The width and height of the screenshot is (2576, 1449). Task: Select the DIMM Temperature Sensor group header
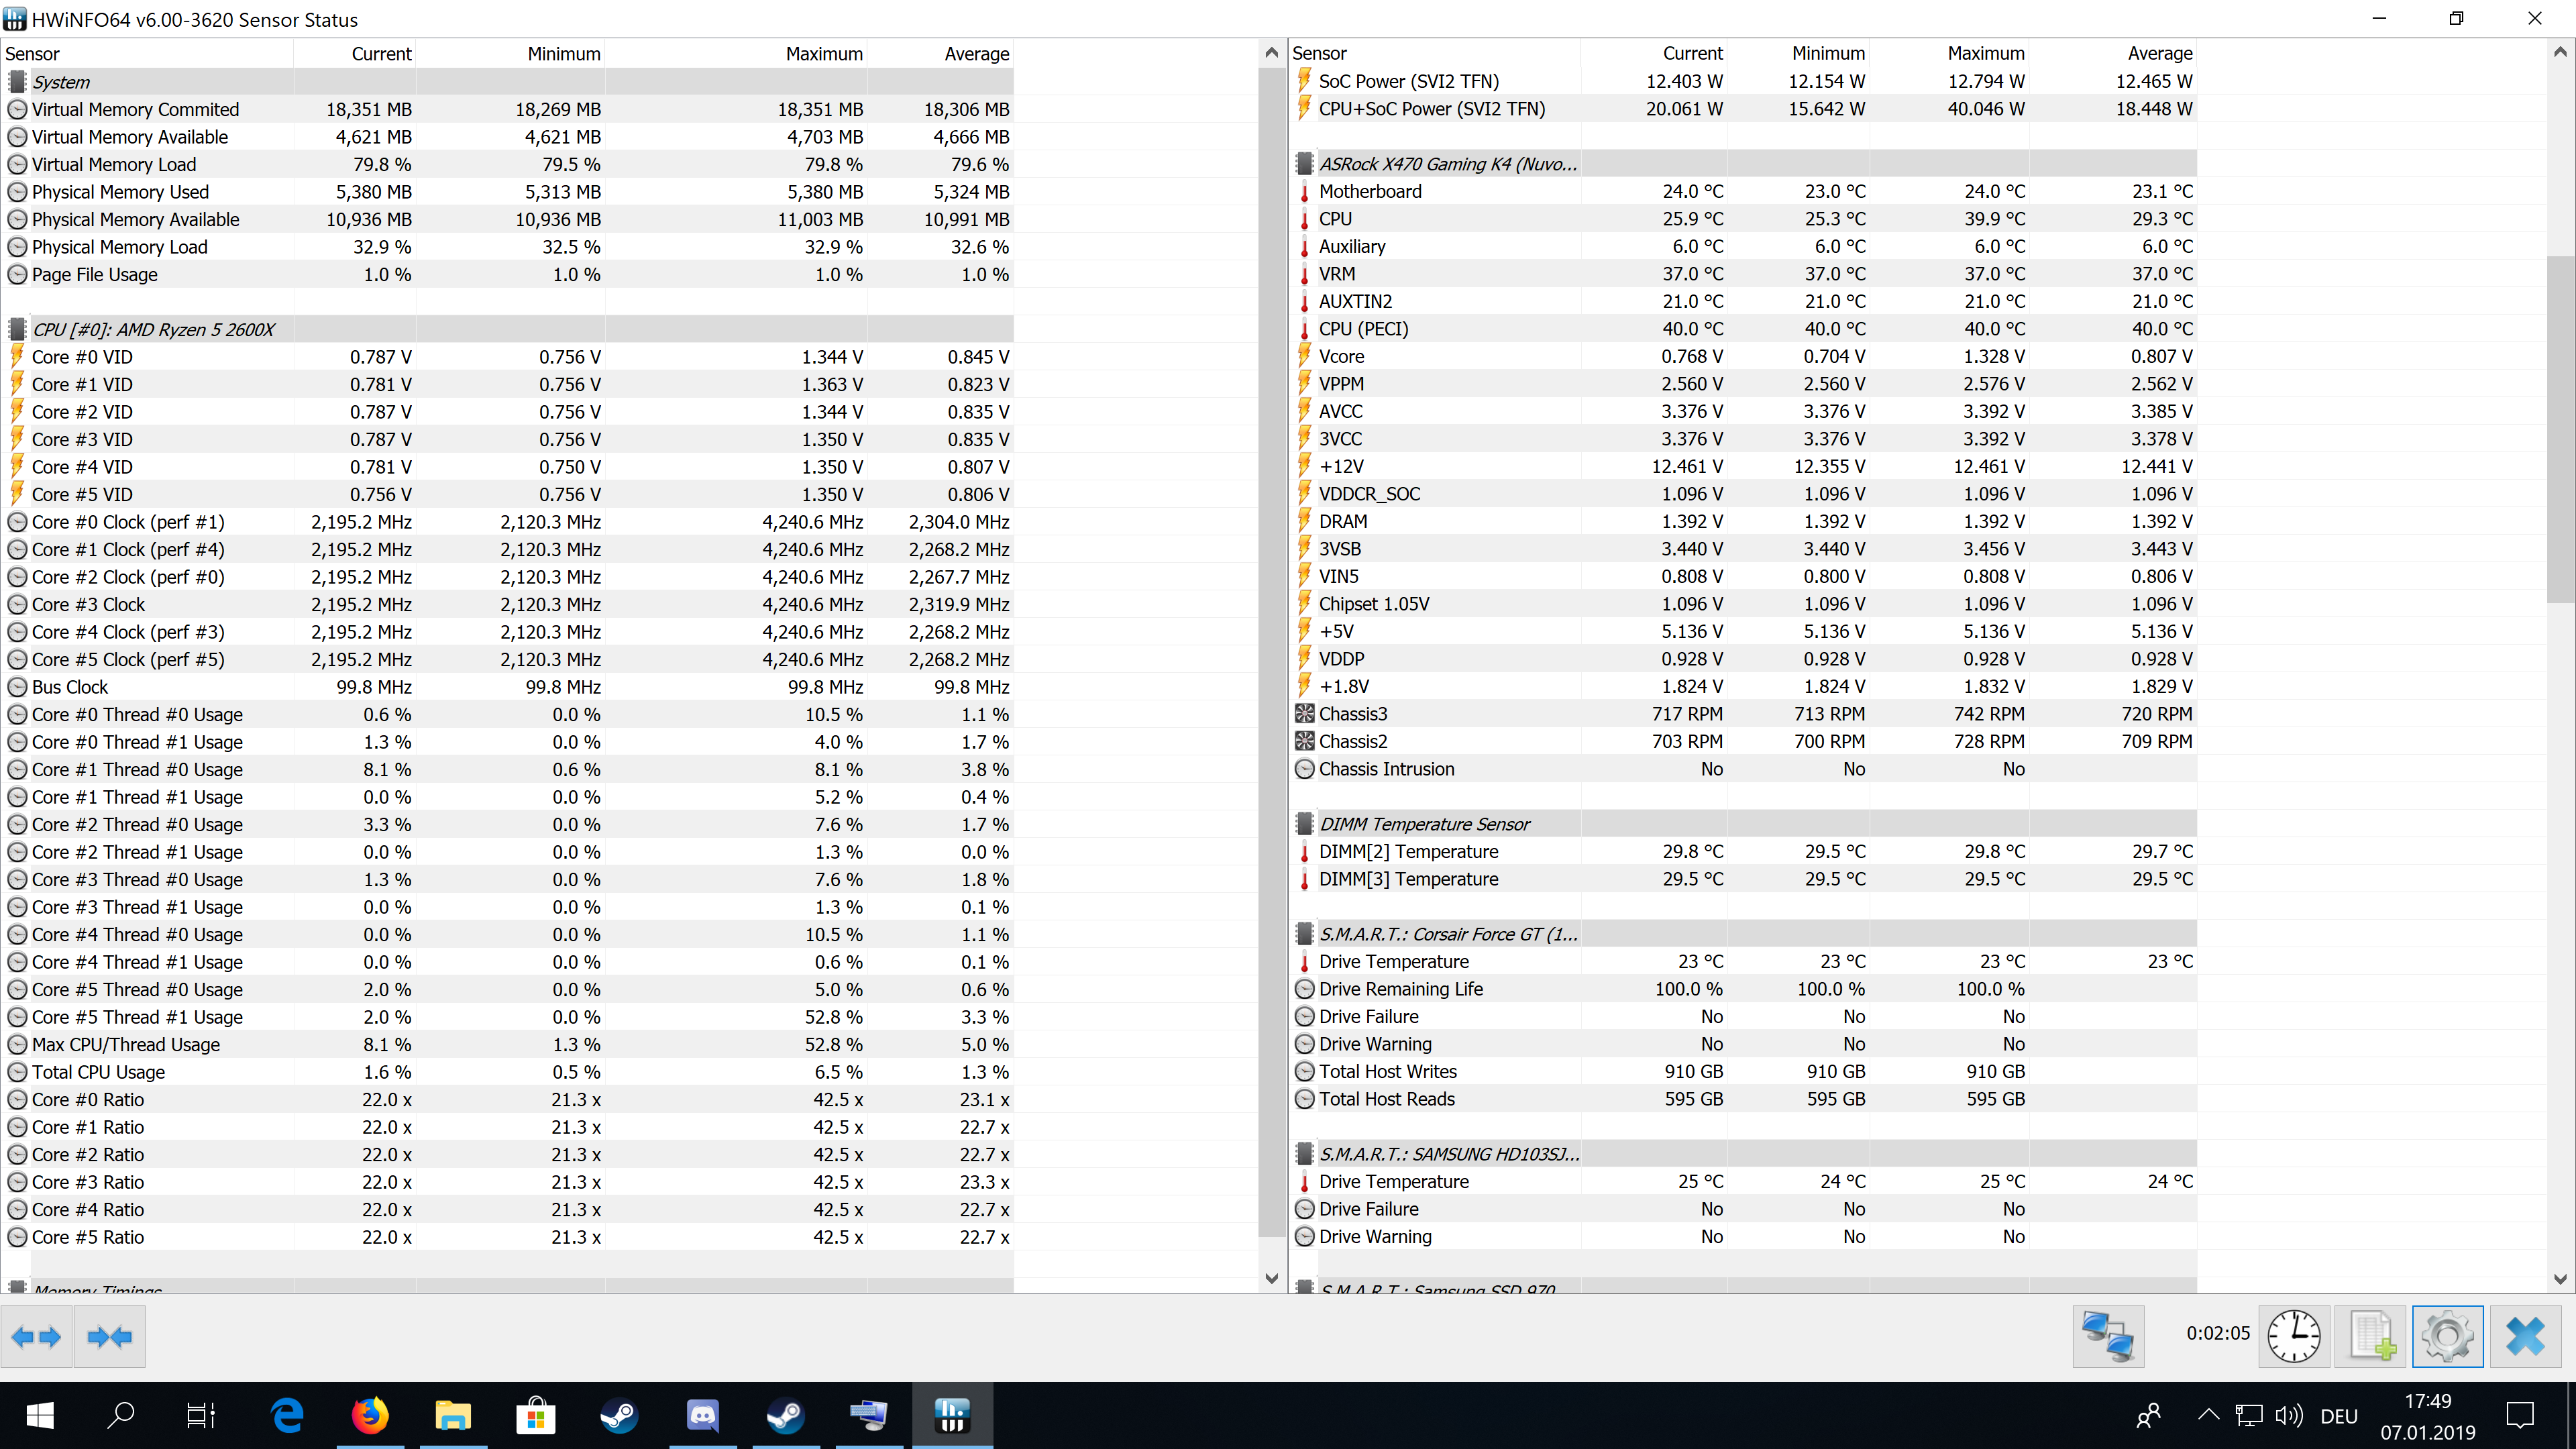click(x=1424, y=824)
